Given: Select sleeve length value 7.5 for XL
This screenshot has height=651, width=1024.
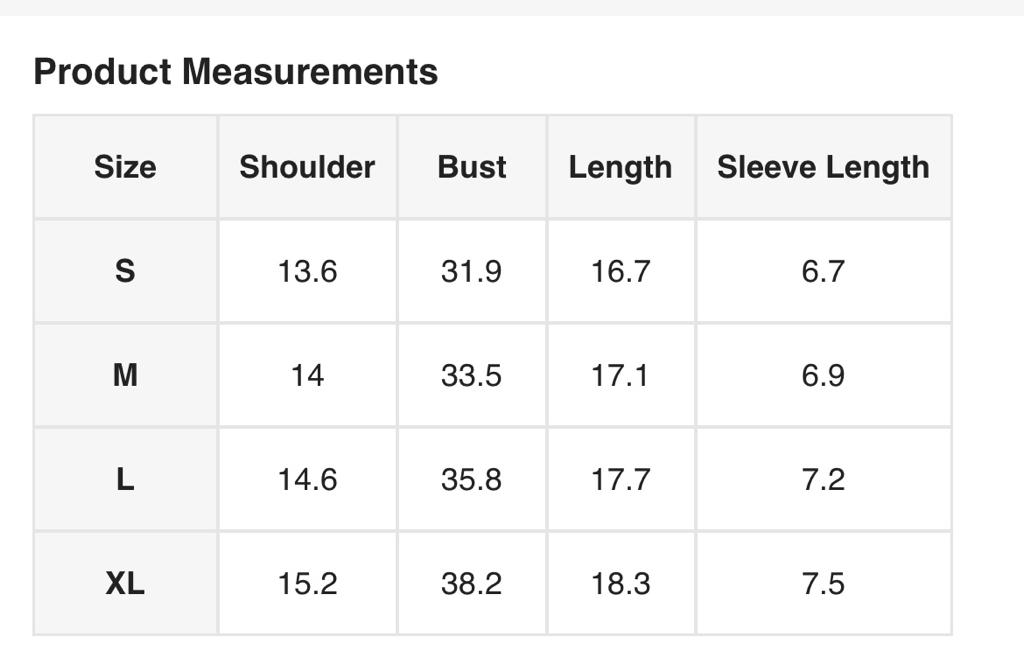Looking at the screenshot, I should (823, 583).
